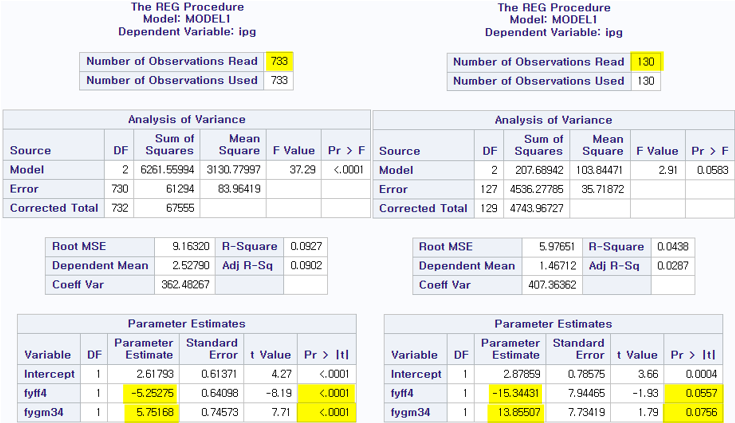
Task: Select Error sum of squares 61294
Action: [x=180, y=189]
